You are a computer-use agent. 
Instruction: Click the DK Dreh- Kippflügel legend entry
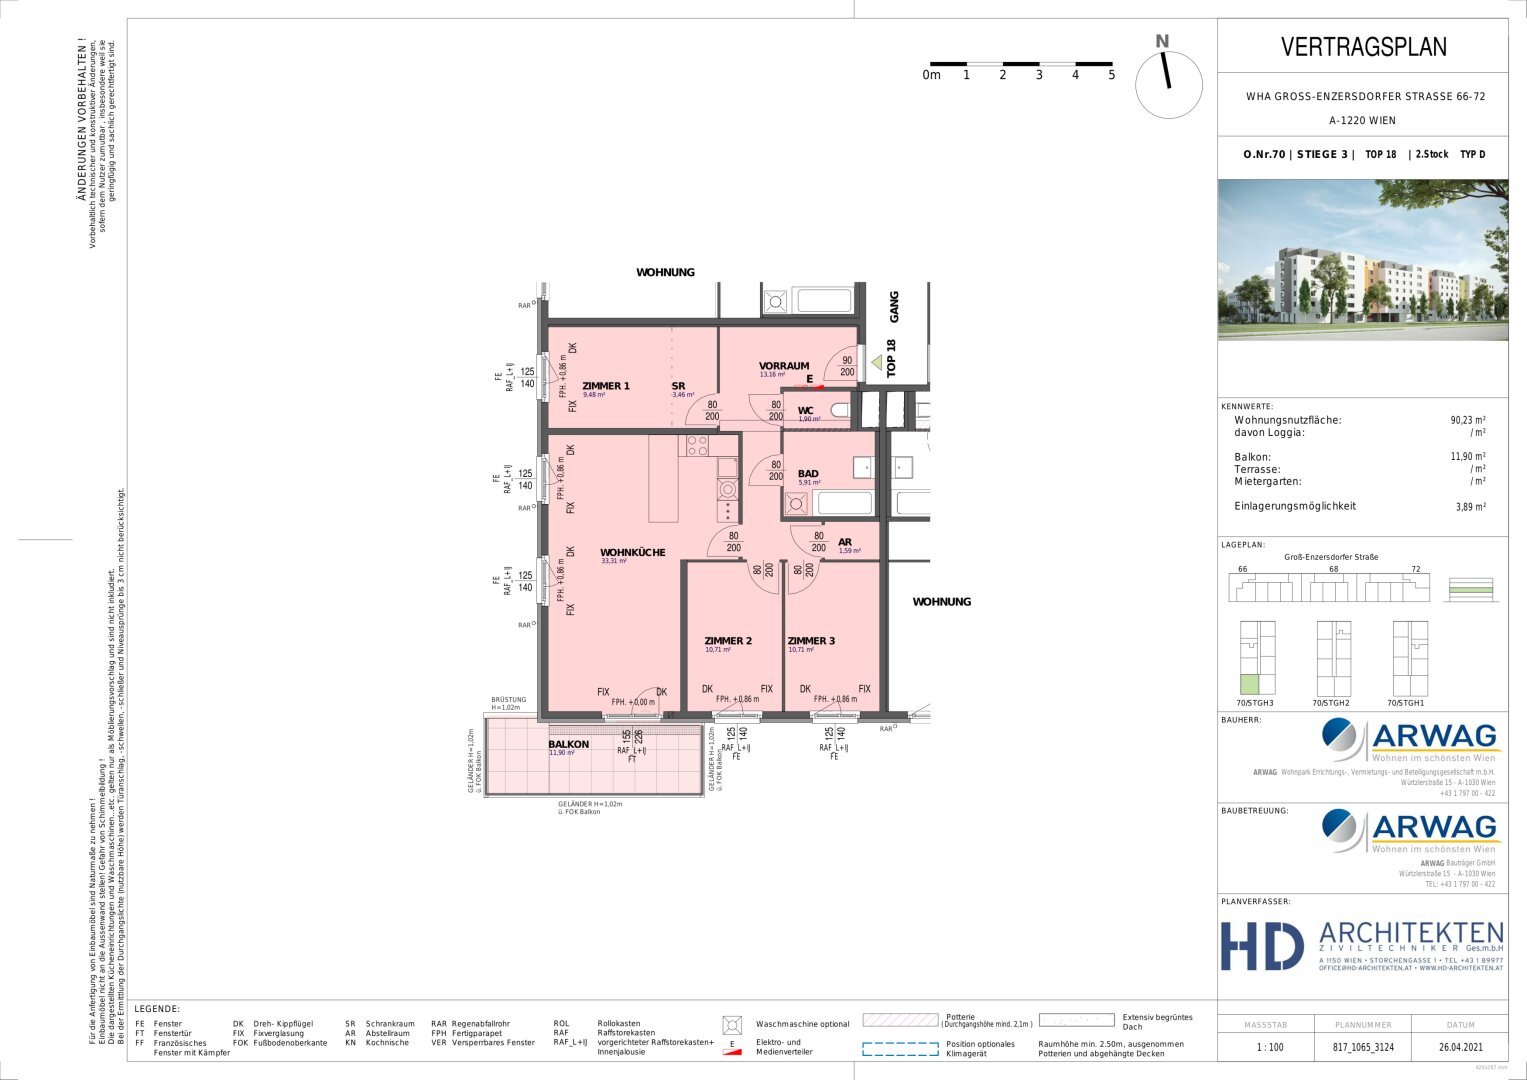273,1024
